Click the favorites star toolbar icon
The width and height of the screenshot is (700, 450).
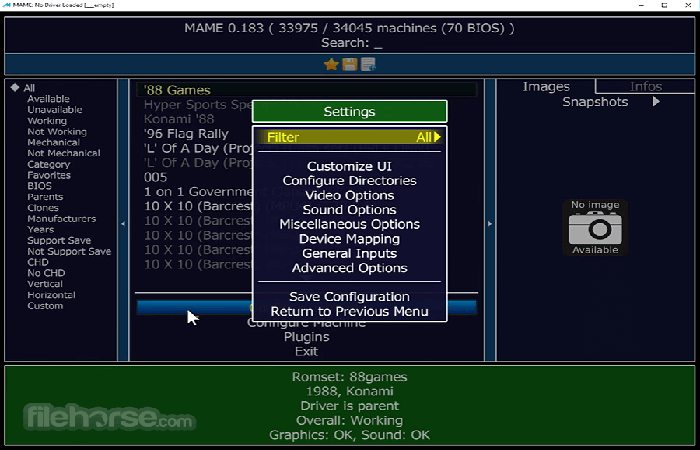[x=331, y=65]
